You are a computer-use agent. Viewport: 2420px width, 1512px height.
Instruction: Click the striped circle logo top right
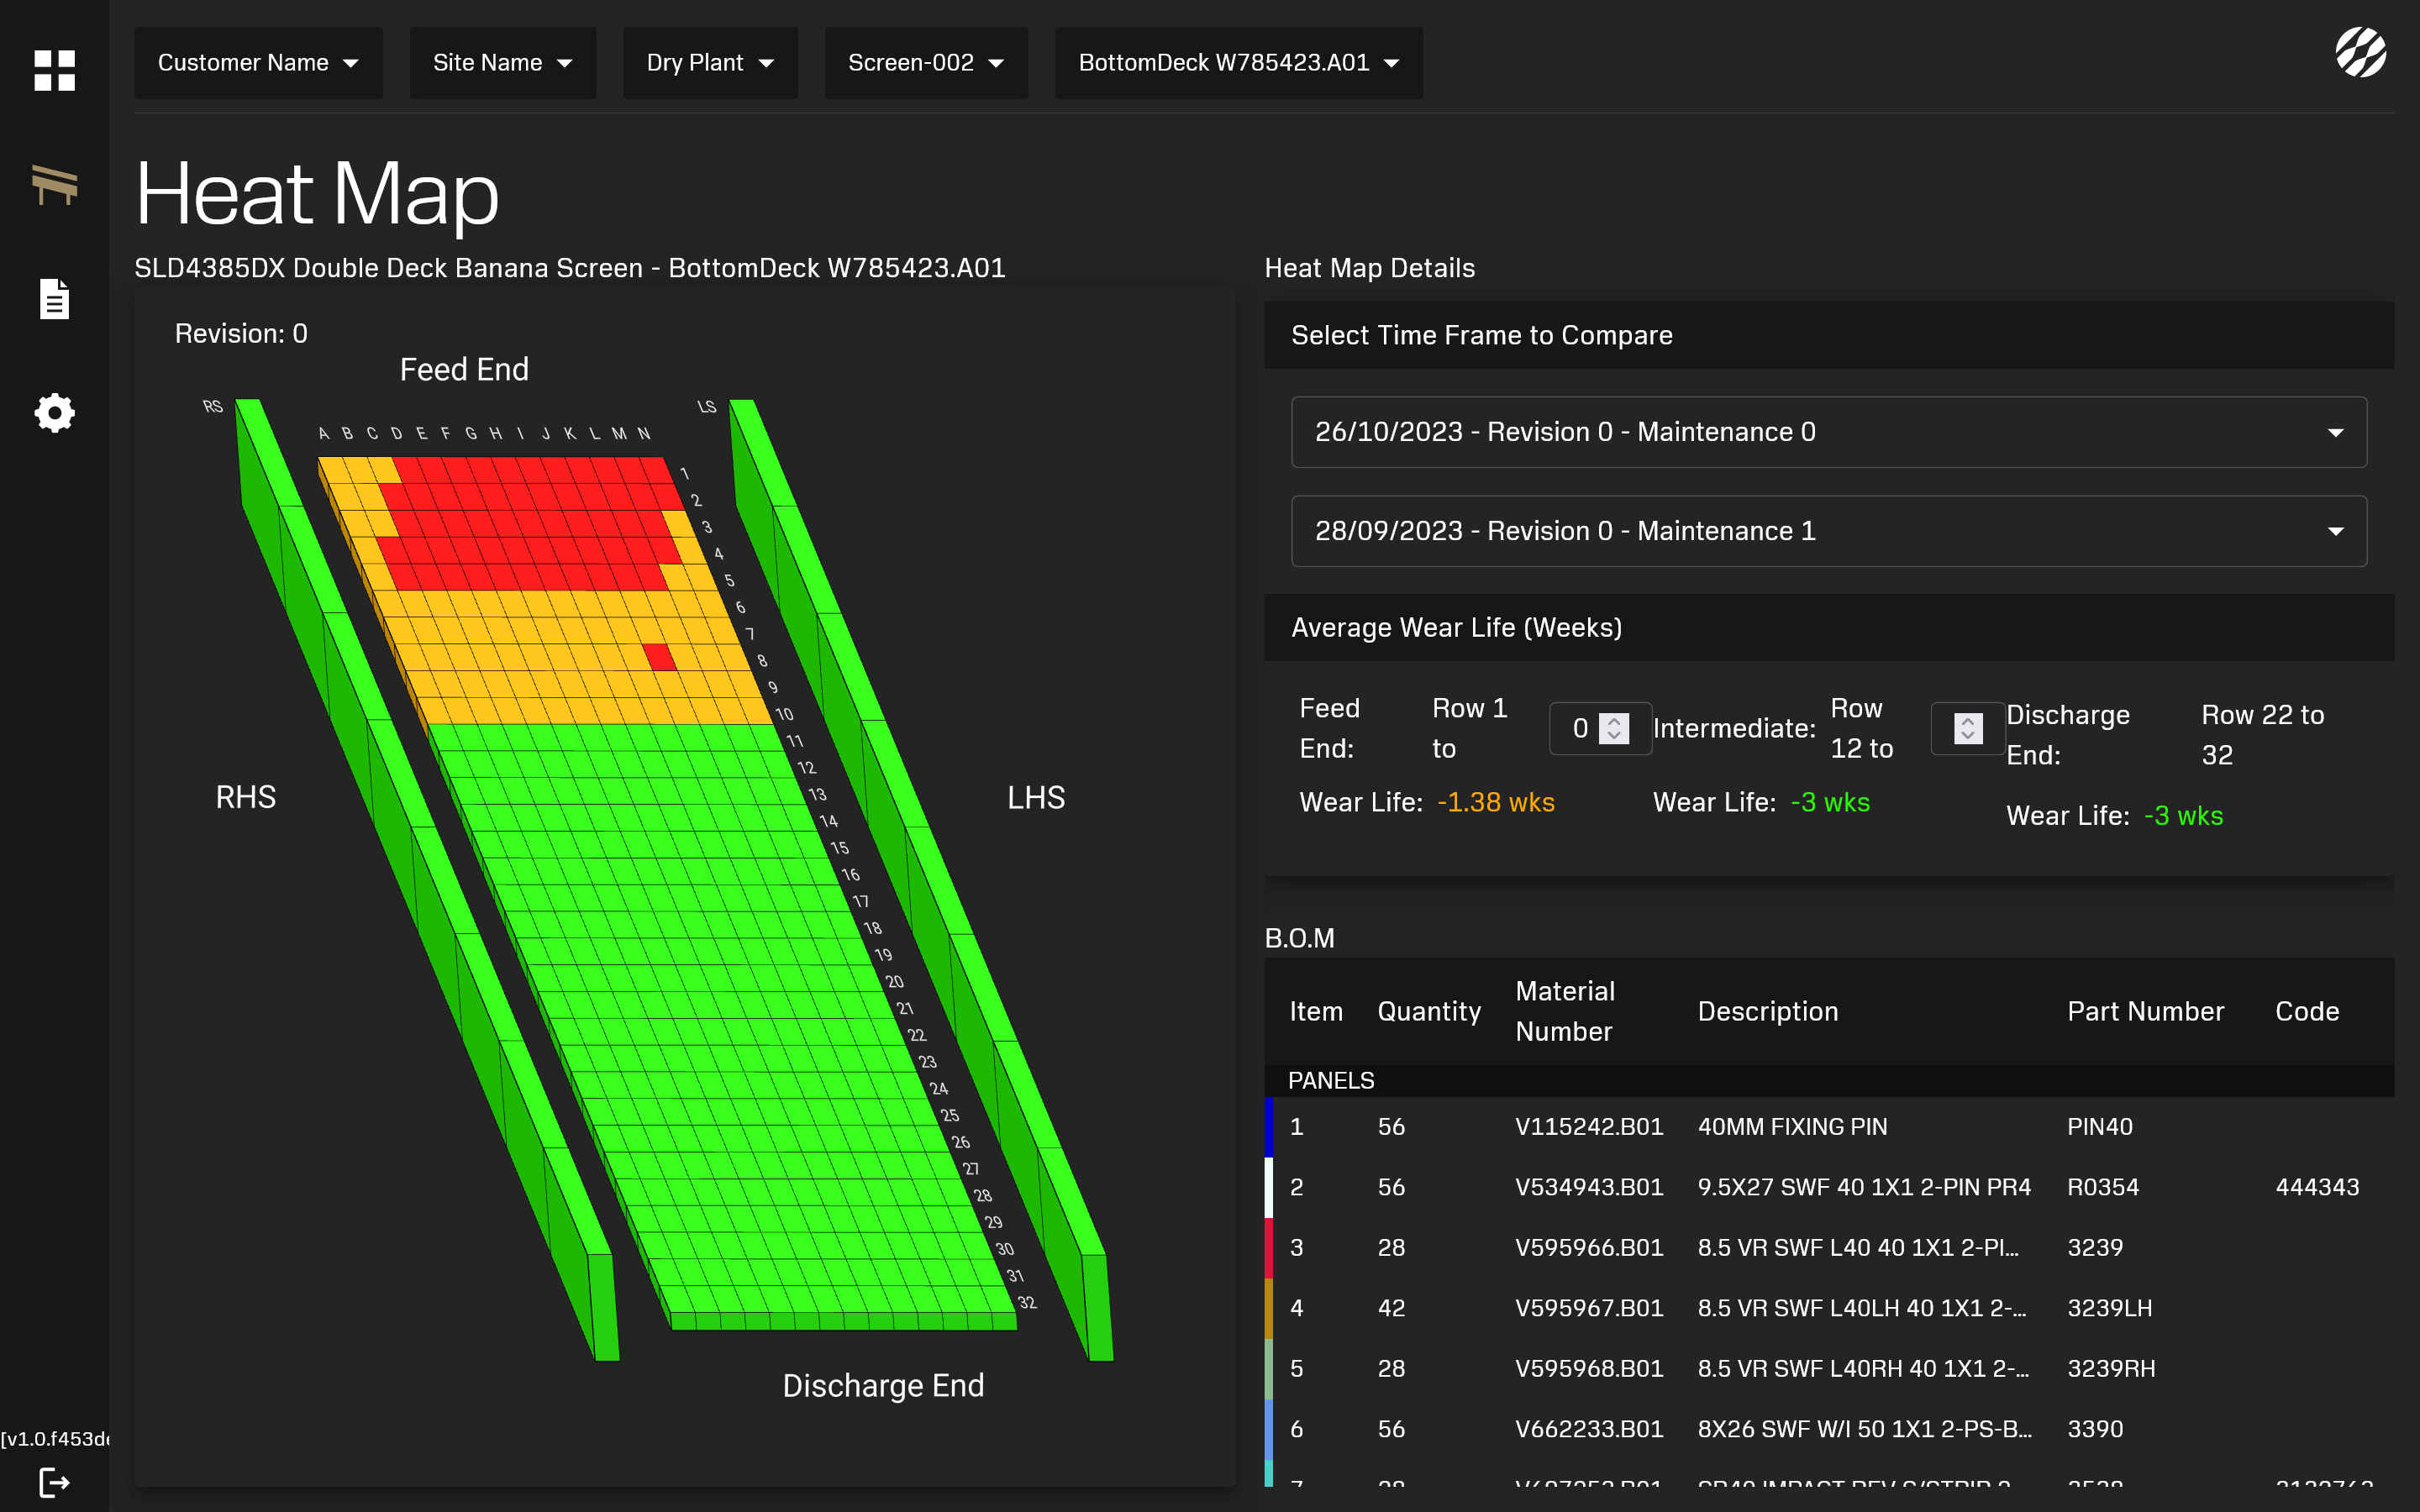pos(2360,52)
